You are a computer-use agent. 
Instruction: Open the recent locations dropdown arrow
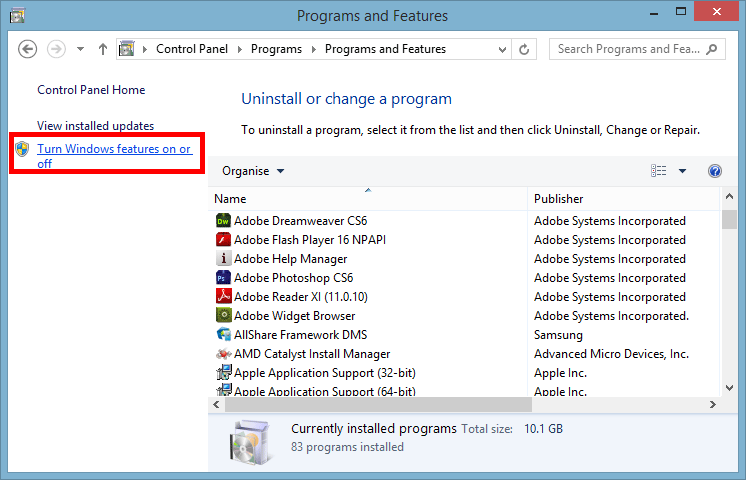point(80,49)
